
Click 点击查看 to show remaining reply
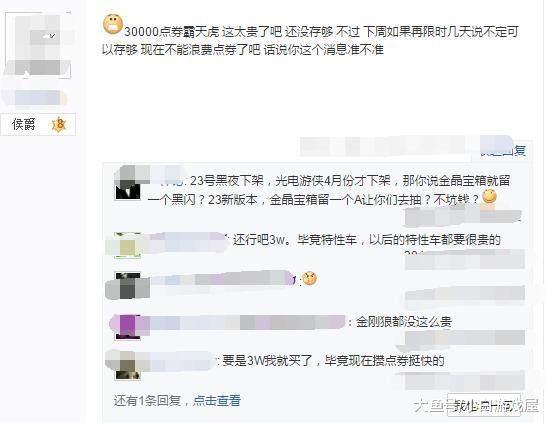pyautogui.click(x=217, y=401)
